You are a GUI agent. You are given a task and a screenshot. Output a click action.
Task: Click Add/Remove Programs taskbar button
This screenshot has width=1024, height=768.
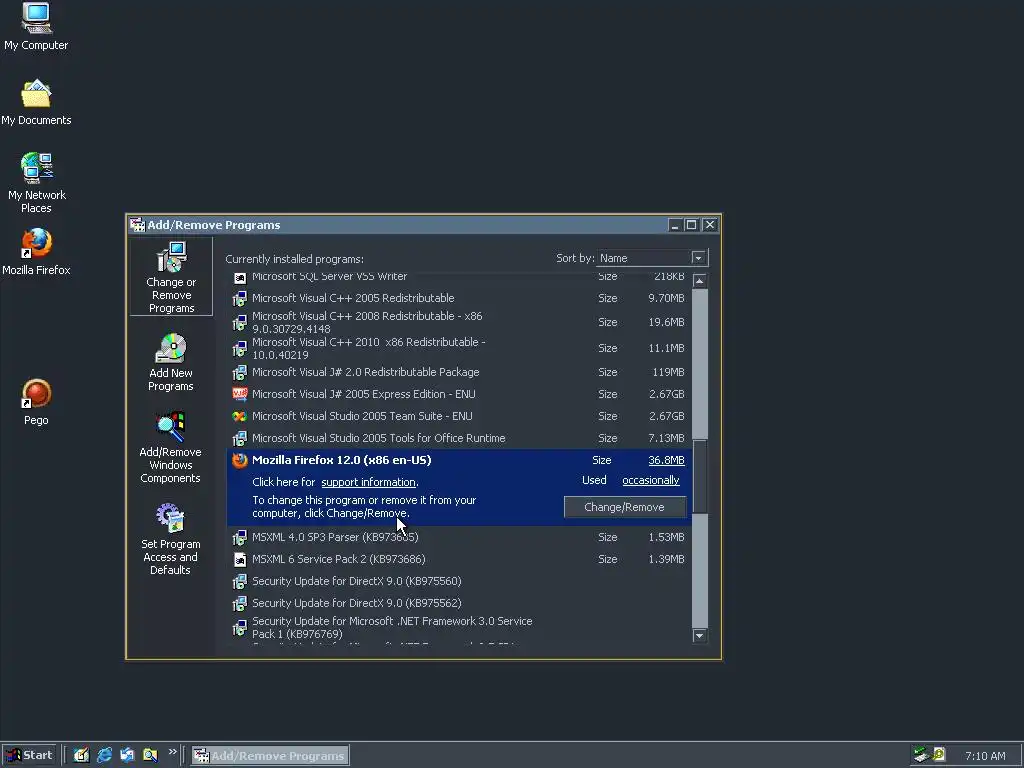(x=270, y=756)
